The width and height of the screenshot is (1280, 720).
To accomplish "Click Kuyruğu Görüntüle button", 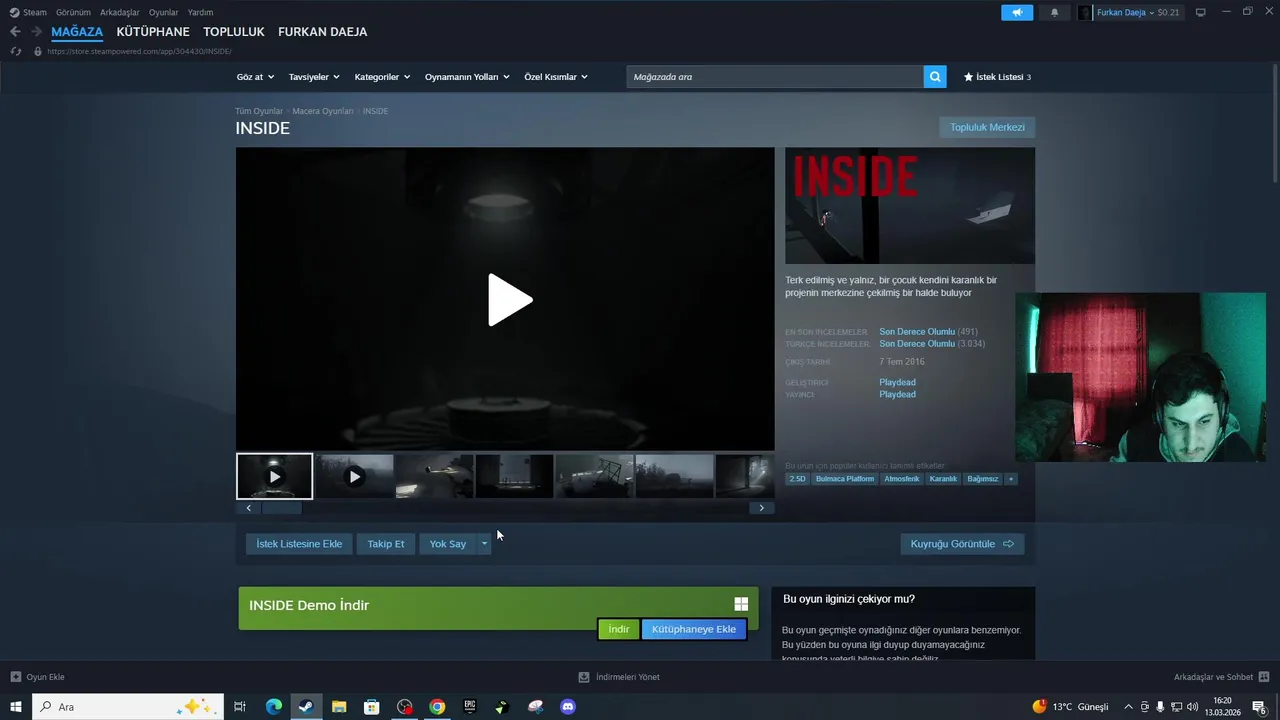I will (962, 544).
